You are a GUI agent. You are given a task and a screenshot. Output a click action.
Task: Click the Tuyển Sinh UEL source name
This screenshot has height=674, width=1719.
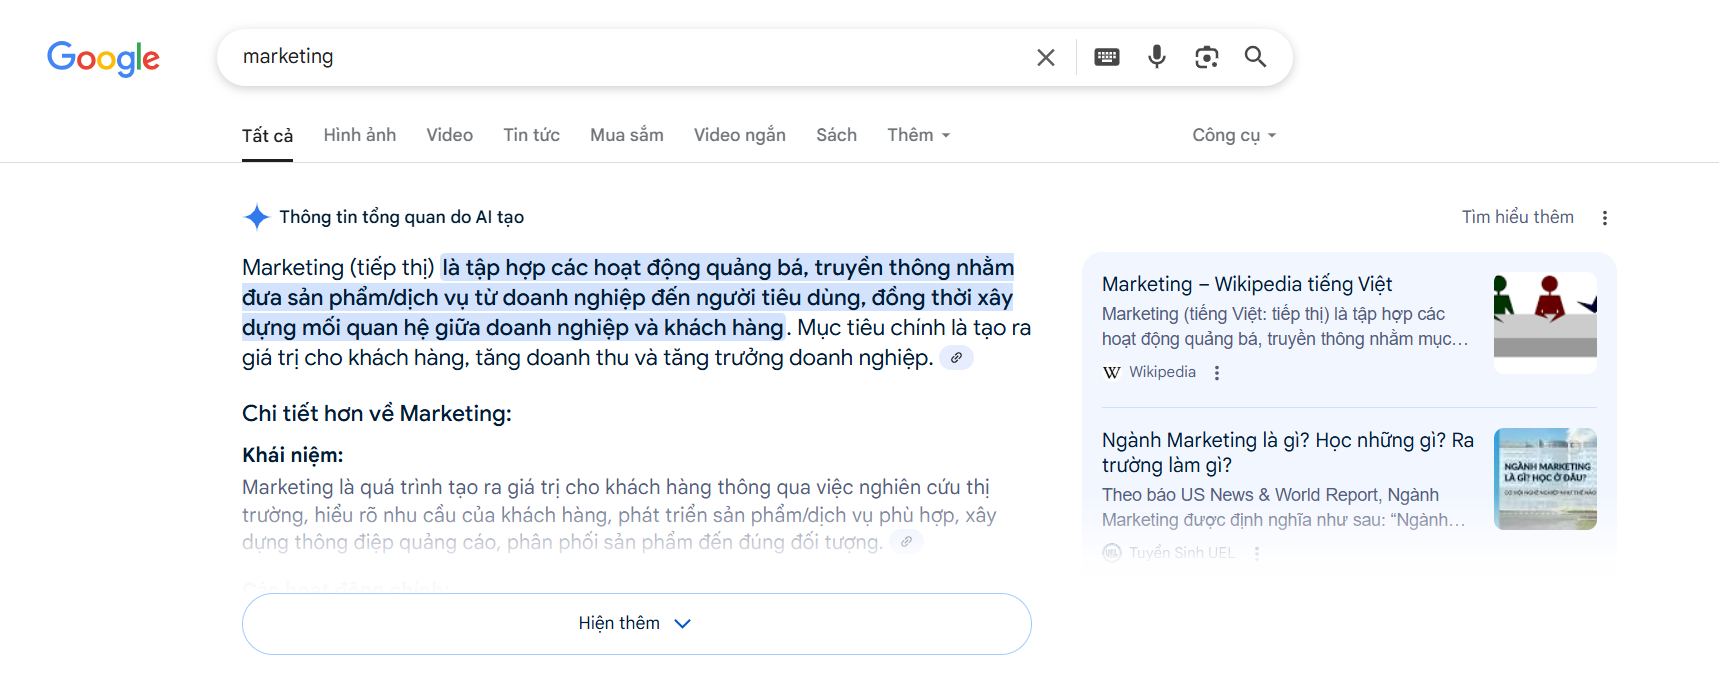tap(1182, 552)
